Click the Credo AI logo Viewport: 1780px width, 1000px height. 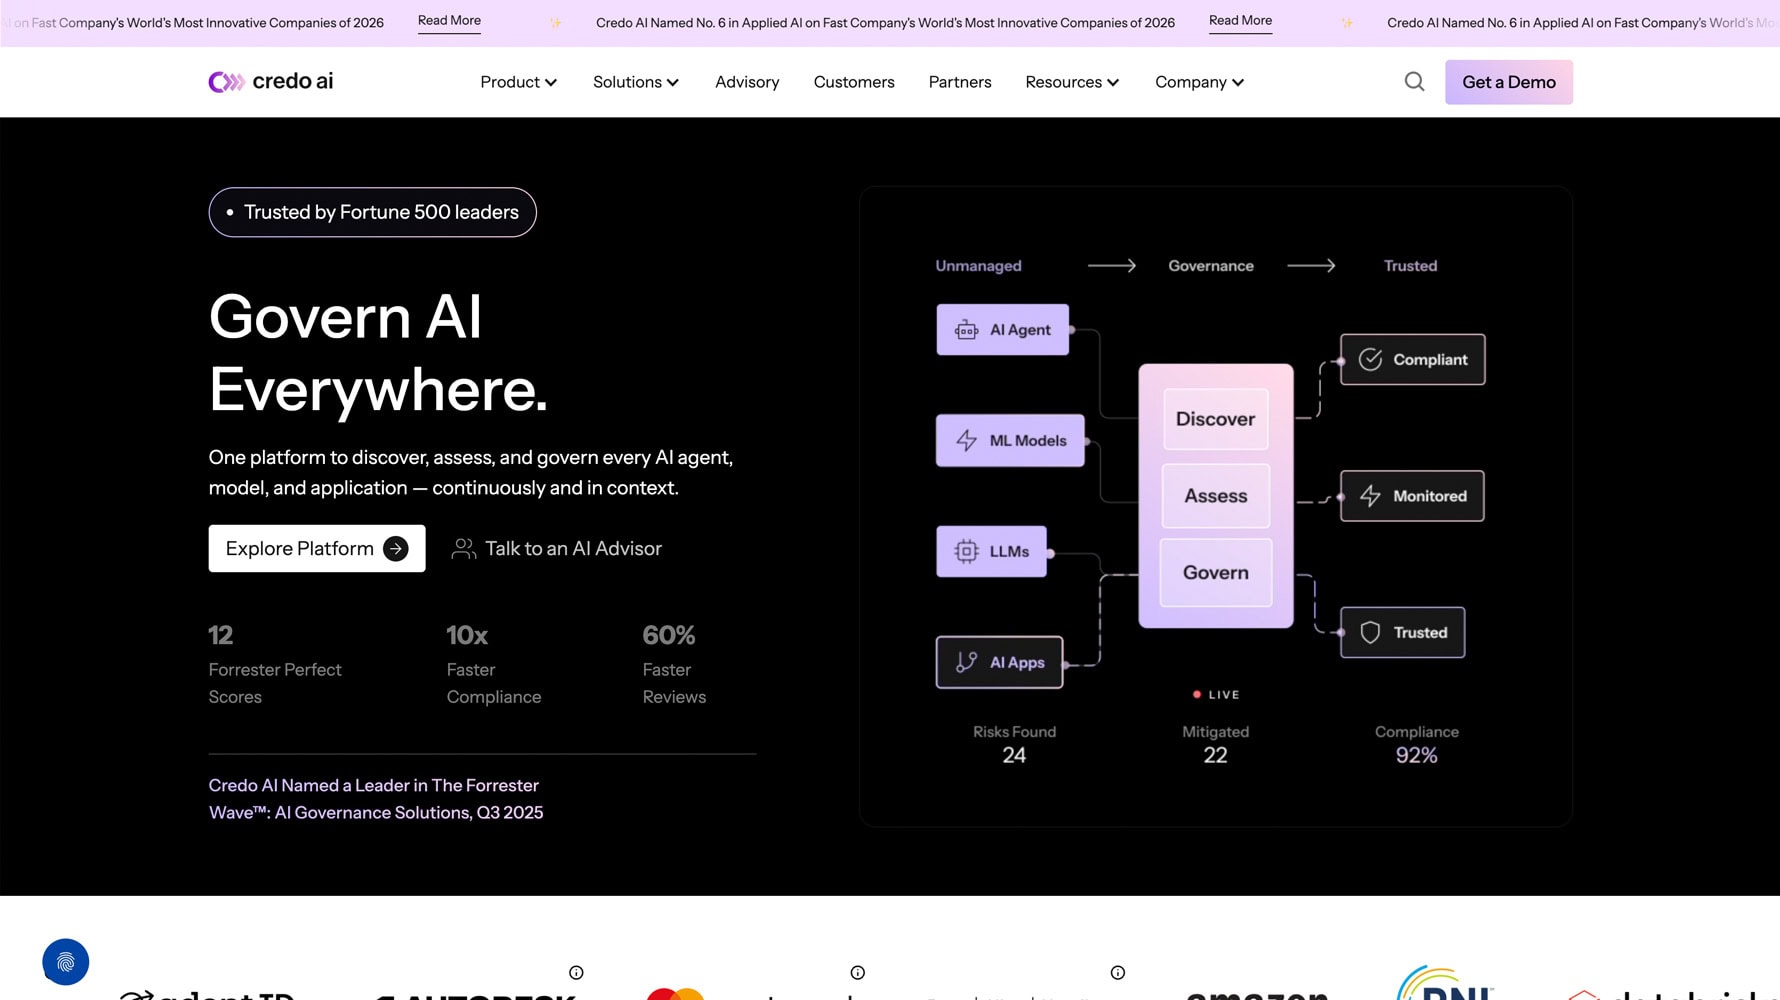click(x=270, y=82)
